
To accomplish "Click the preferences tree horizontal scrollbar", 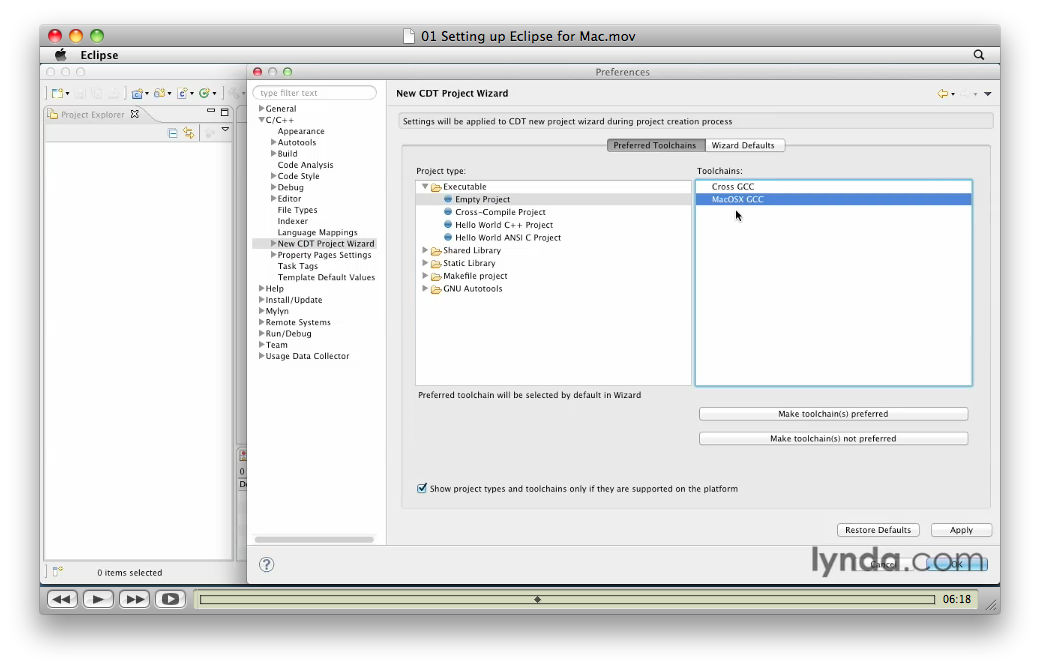I will click(x=314, y=539).
